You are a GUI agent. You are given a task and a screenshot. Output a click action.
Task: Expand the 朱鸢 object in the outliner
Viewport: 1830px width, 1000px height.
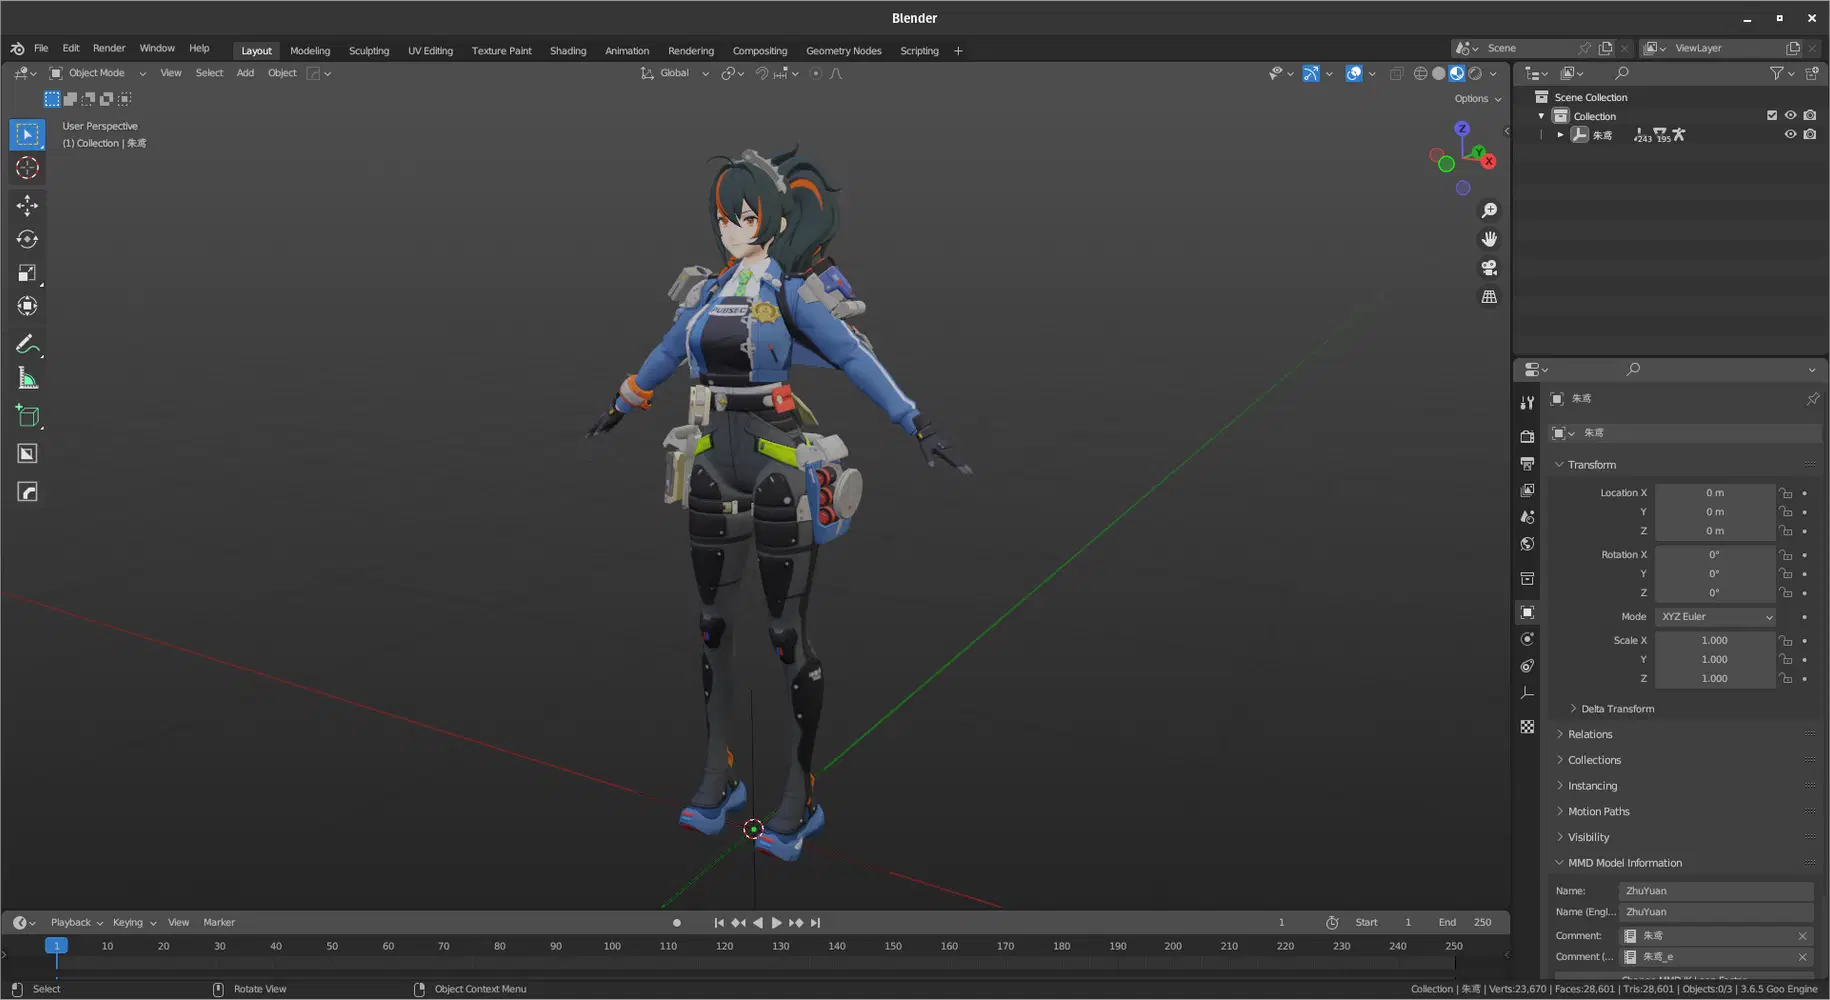1558,134
